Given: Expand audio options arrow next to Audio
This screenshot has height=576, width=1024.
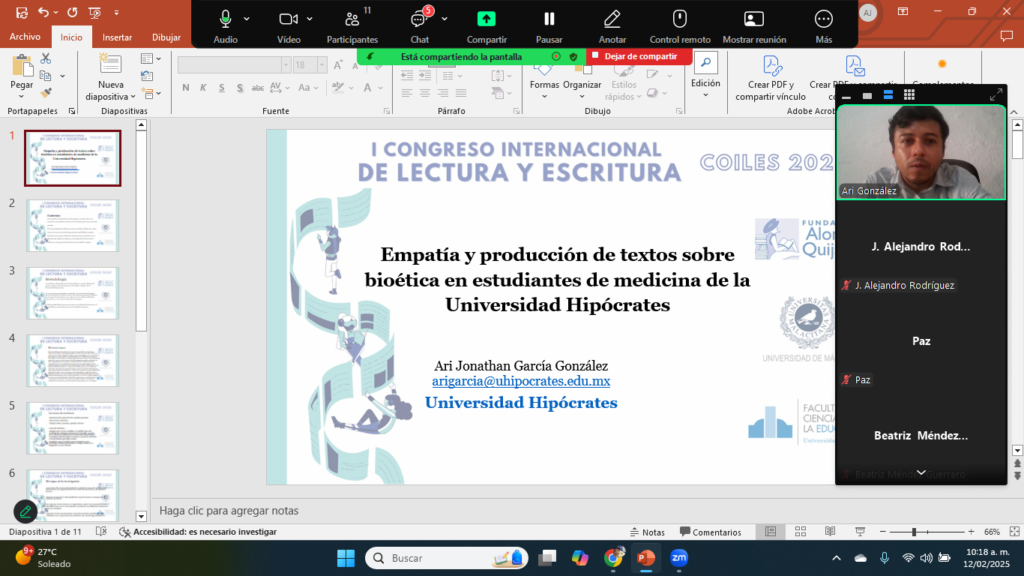Looking at the screenshot, I should (x=246, y=19).
